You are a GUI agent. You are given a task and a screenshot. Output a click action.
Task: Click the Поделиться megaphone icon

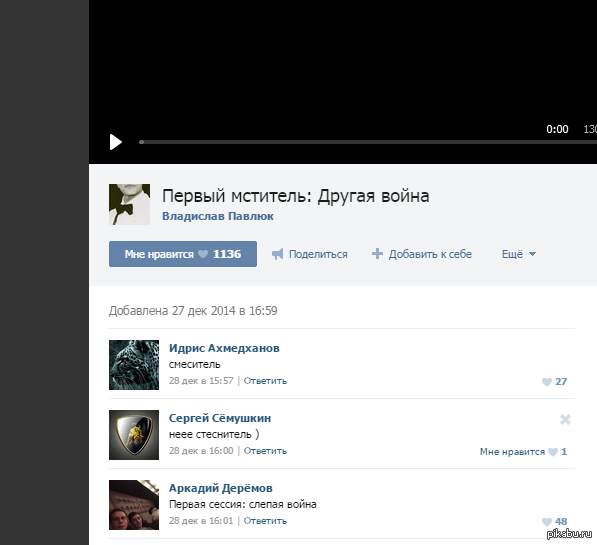278,254
